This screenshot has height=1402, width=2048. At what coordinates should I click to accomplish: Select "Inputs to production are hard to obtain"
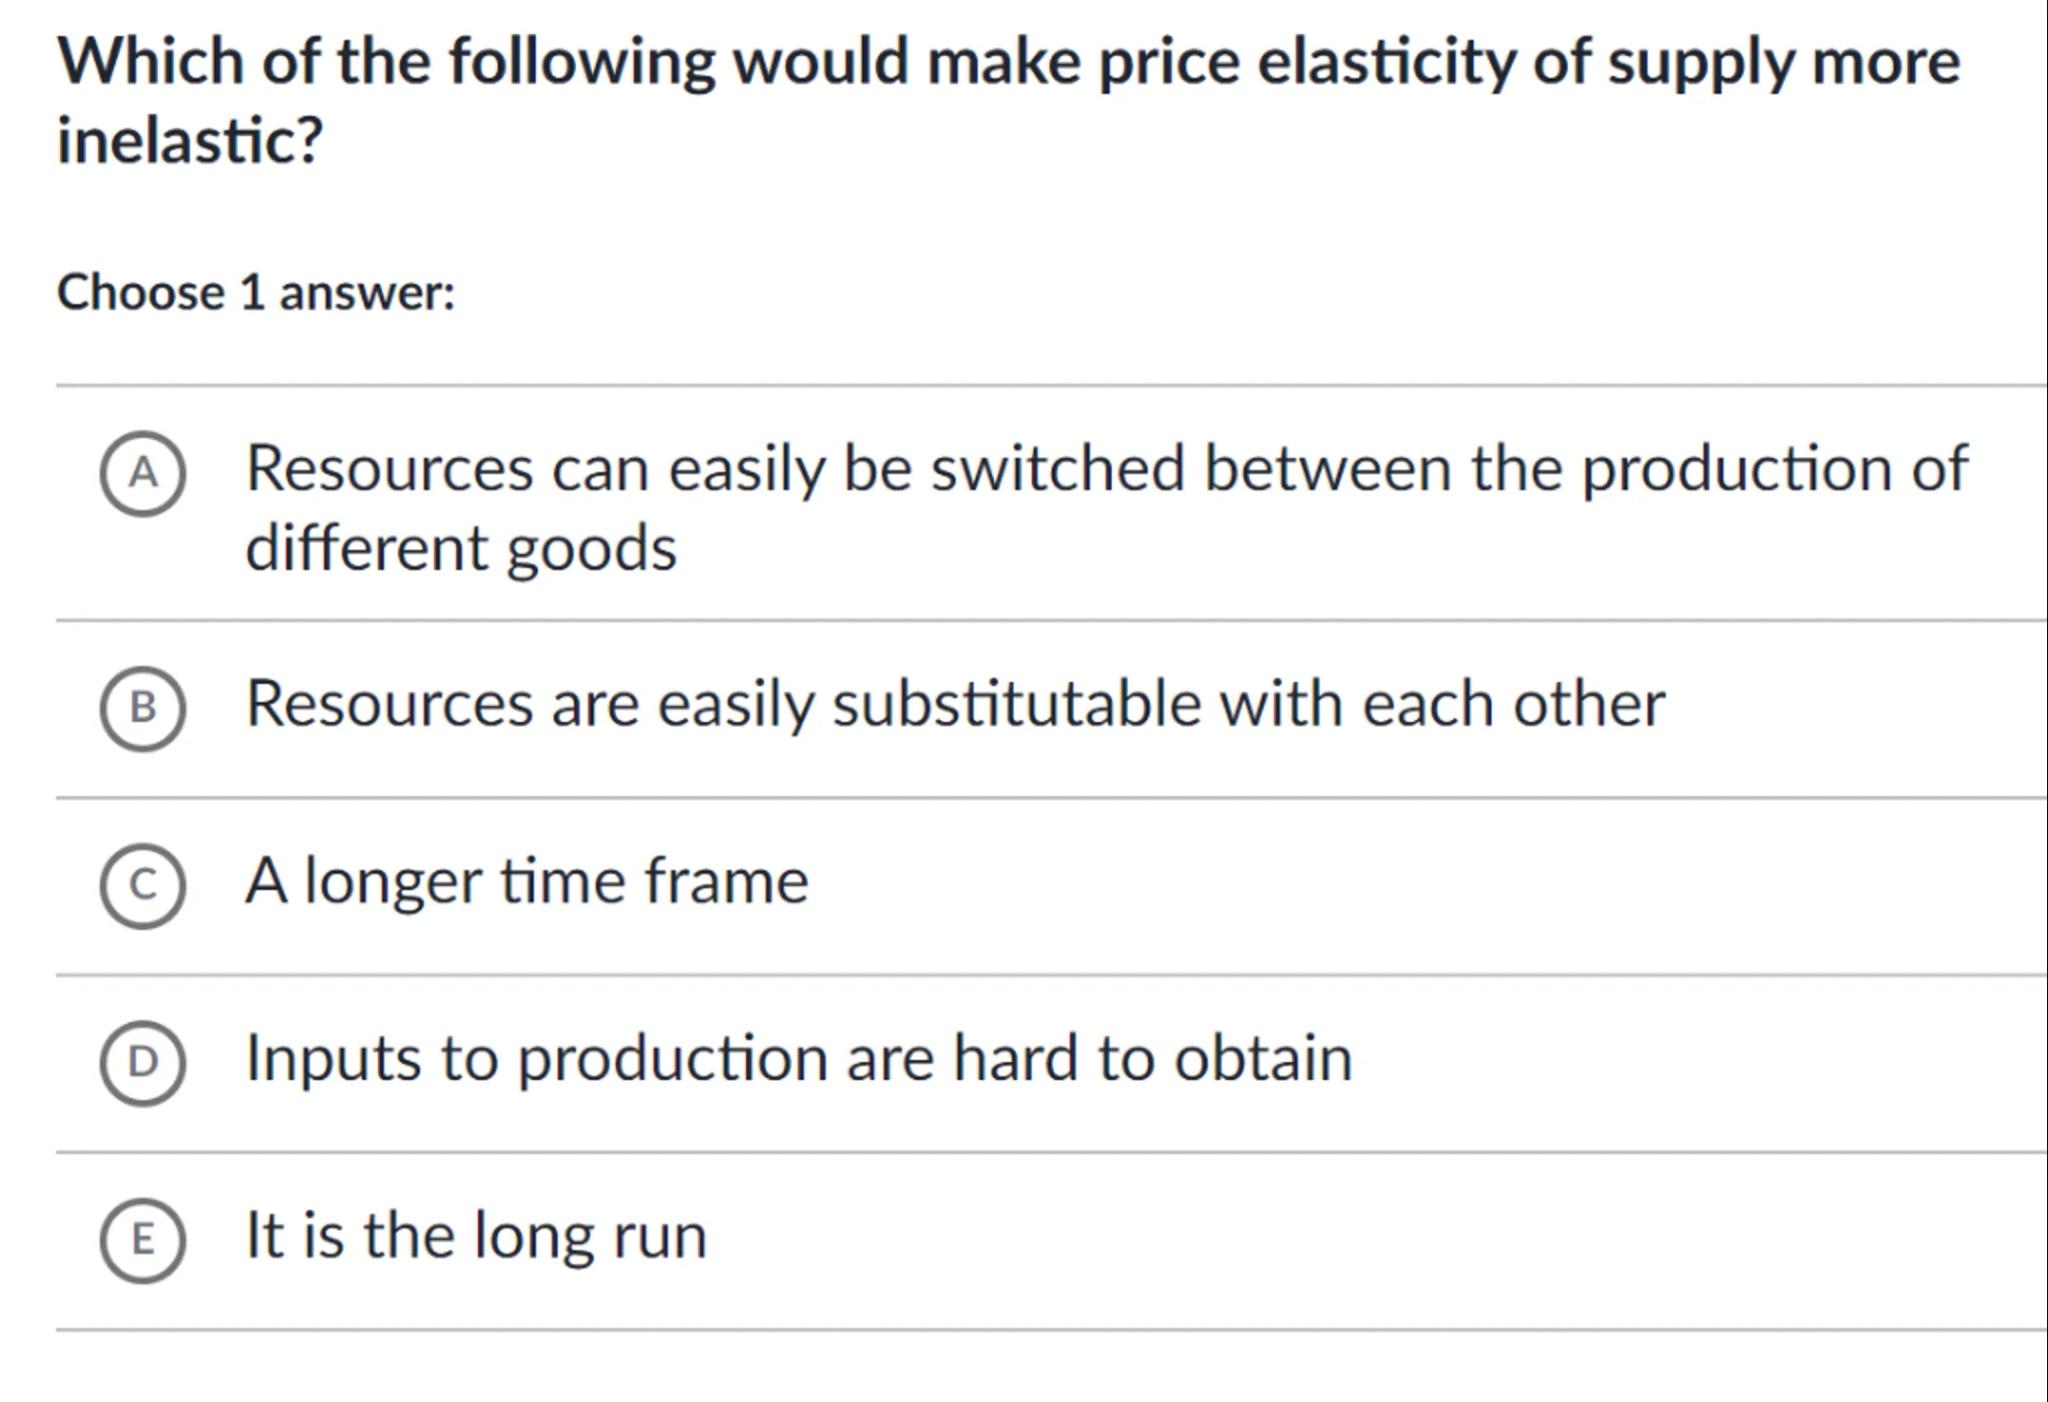pyautogui.click(x=798, y=1058)
